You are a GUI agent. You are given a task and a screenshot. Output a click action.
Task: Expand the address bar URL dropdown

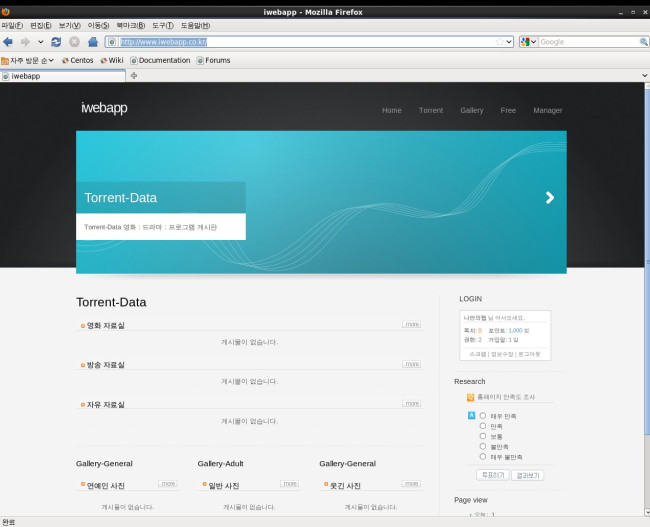[509, 42]
